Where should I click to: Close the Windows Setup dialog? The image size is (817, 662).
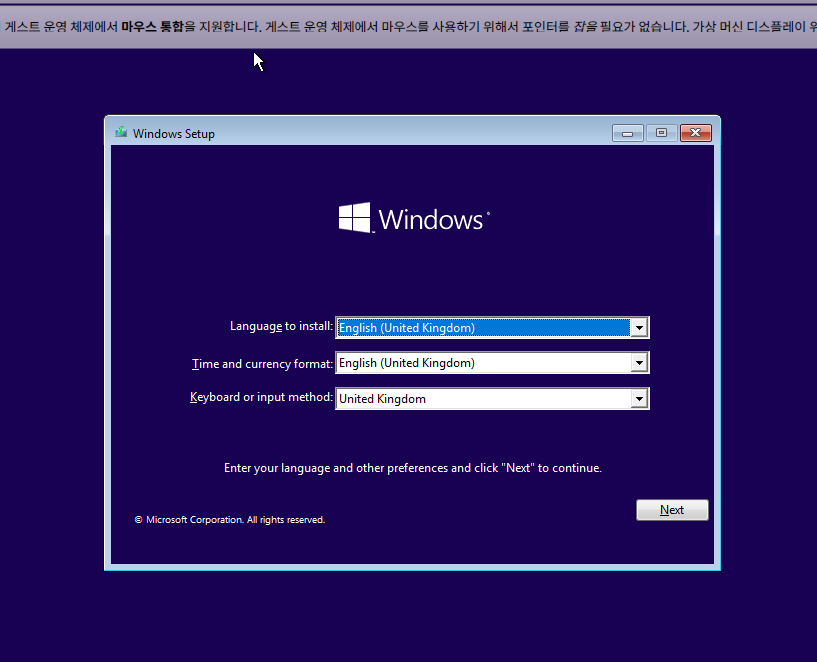pyautogui.click(x=696, y=133)
